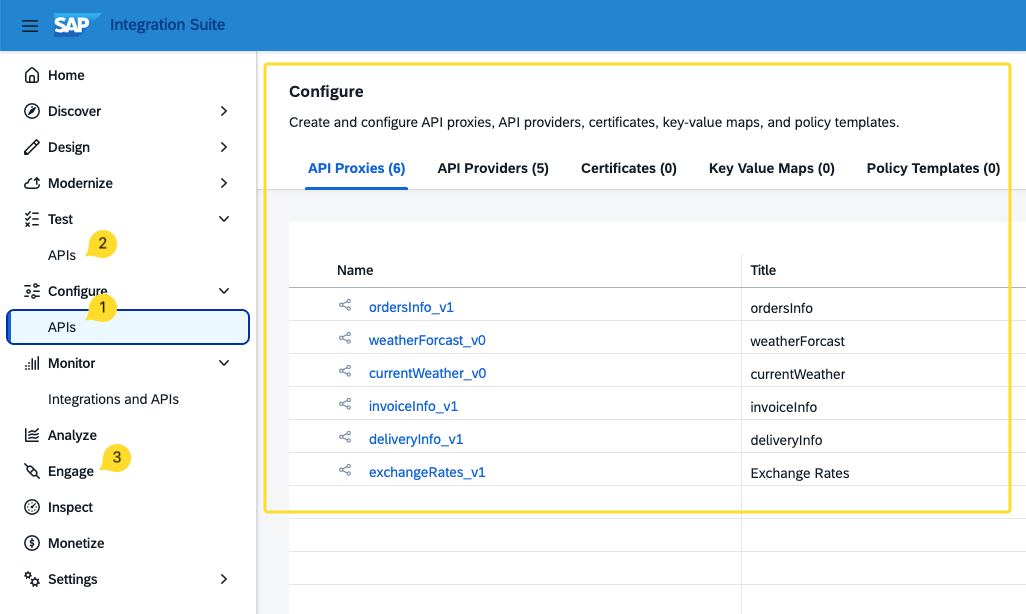This screenshot has height=614, width=1026.
Task: Click the Monetize dollar icon
Action: [x=31, y=543]
